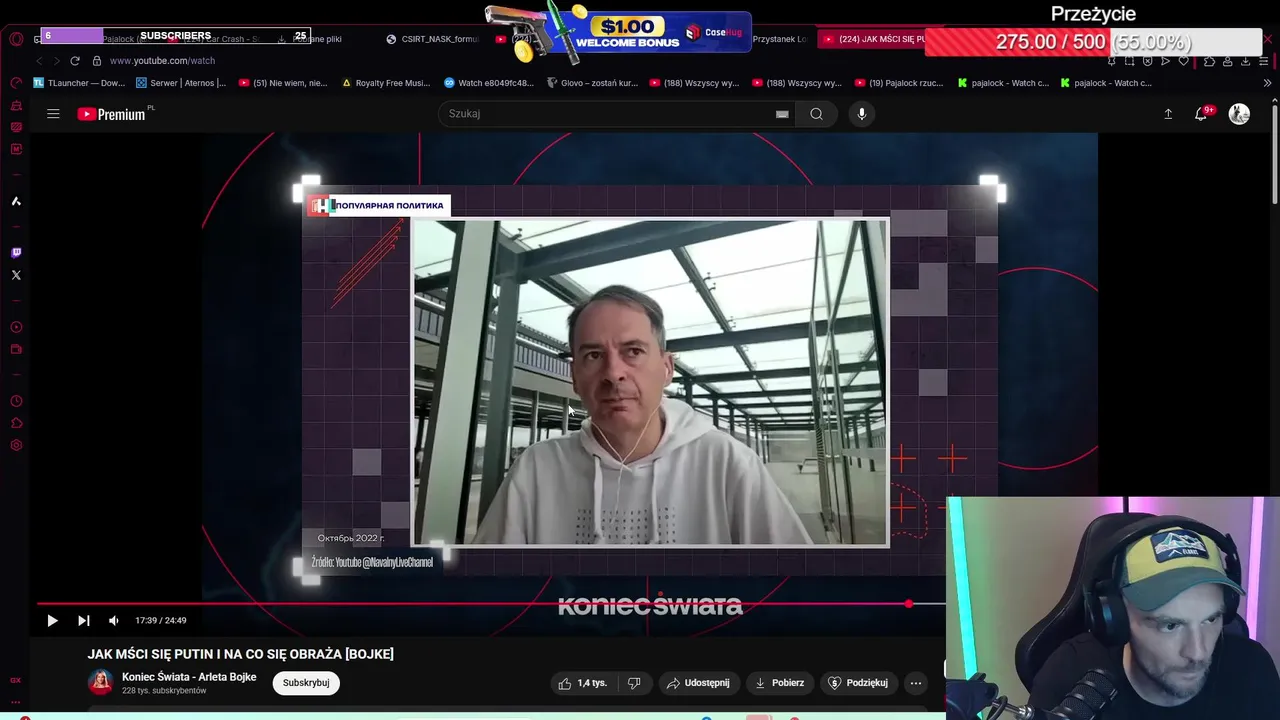The width and height of the screenshot is (1280, 720).
Task: Open the YouTube account avatar menu
Action: tap(1239, 114)
